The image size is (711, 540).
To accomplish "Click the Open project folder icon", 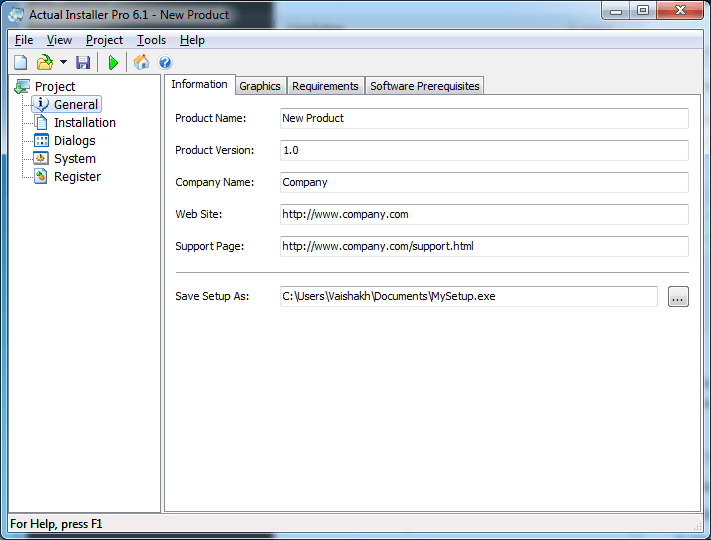I will pos(45,62).
